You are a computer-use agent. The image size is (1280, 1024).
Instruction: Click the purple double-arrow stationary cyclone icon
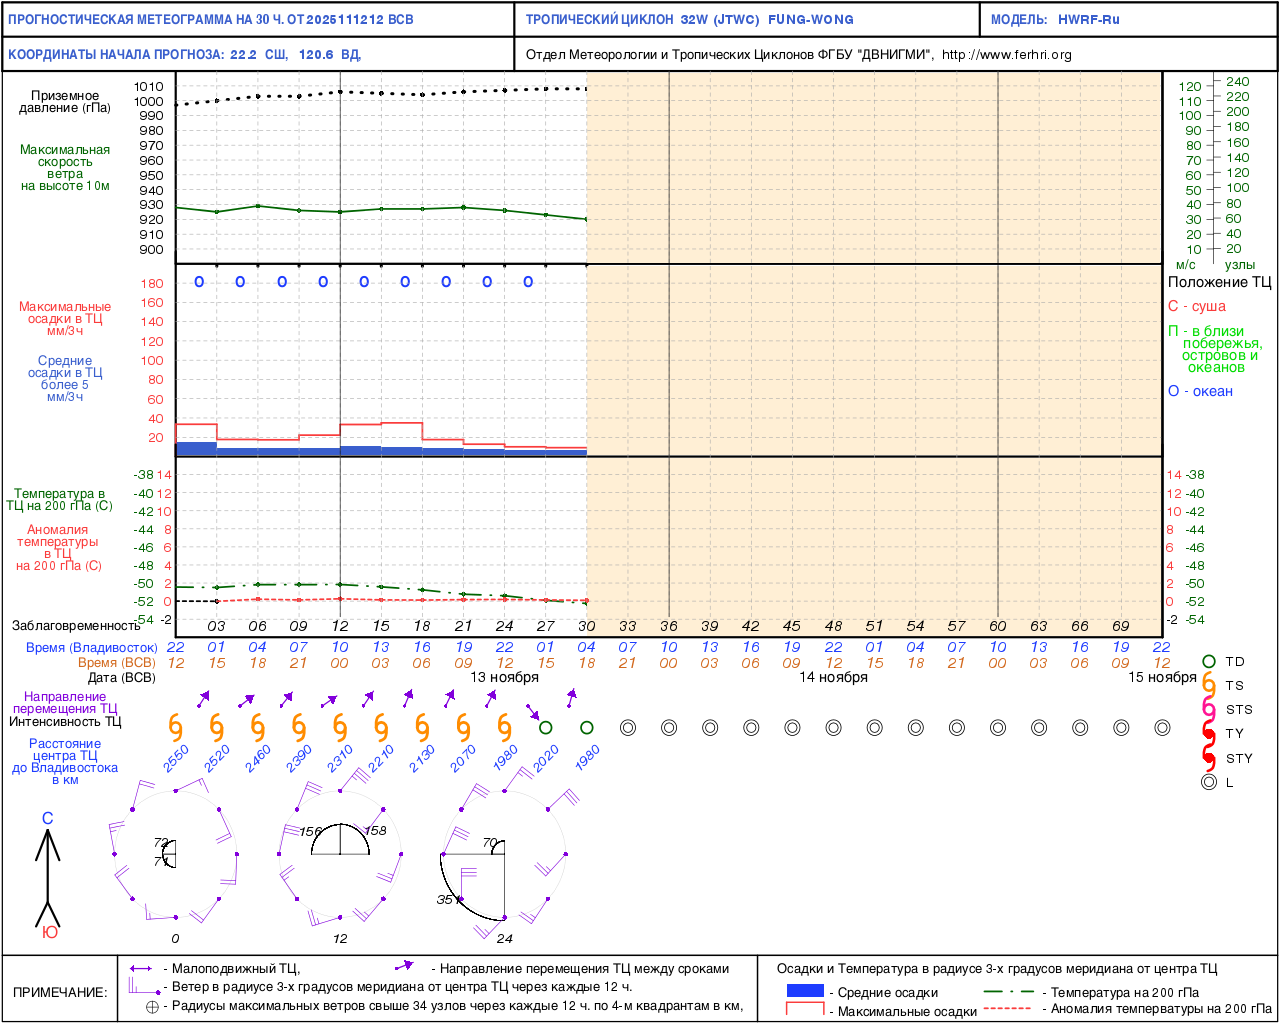click(140, 968)
